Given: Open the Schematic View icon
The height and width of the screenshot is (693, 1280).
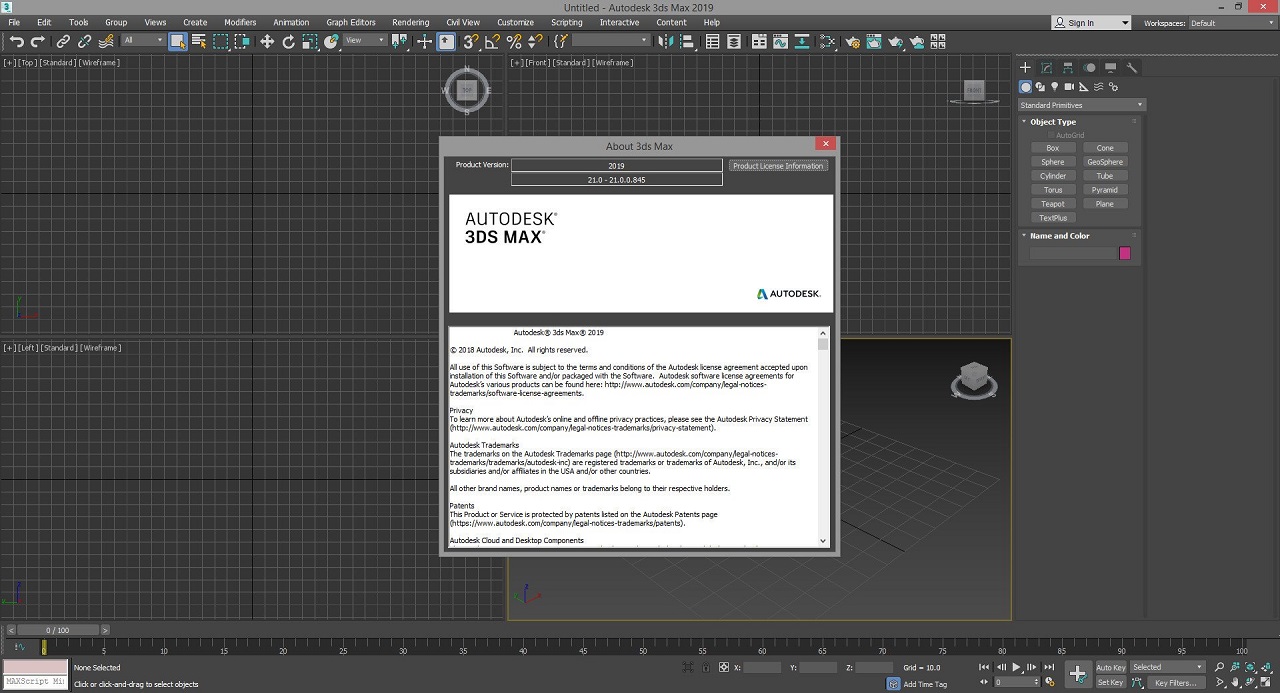Looking at the screenshot, I should coord(827,42).
